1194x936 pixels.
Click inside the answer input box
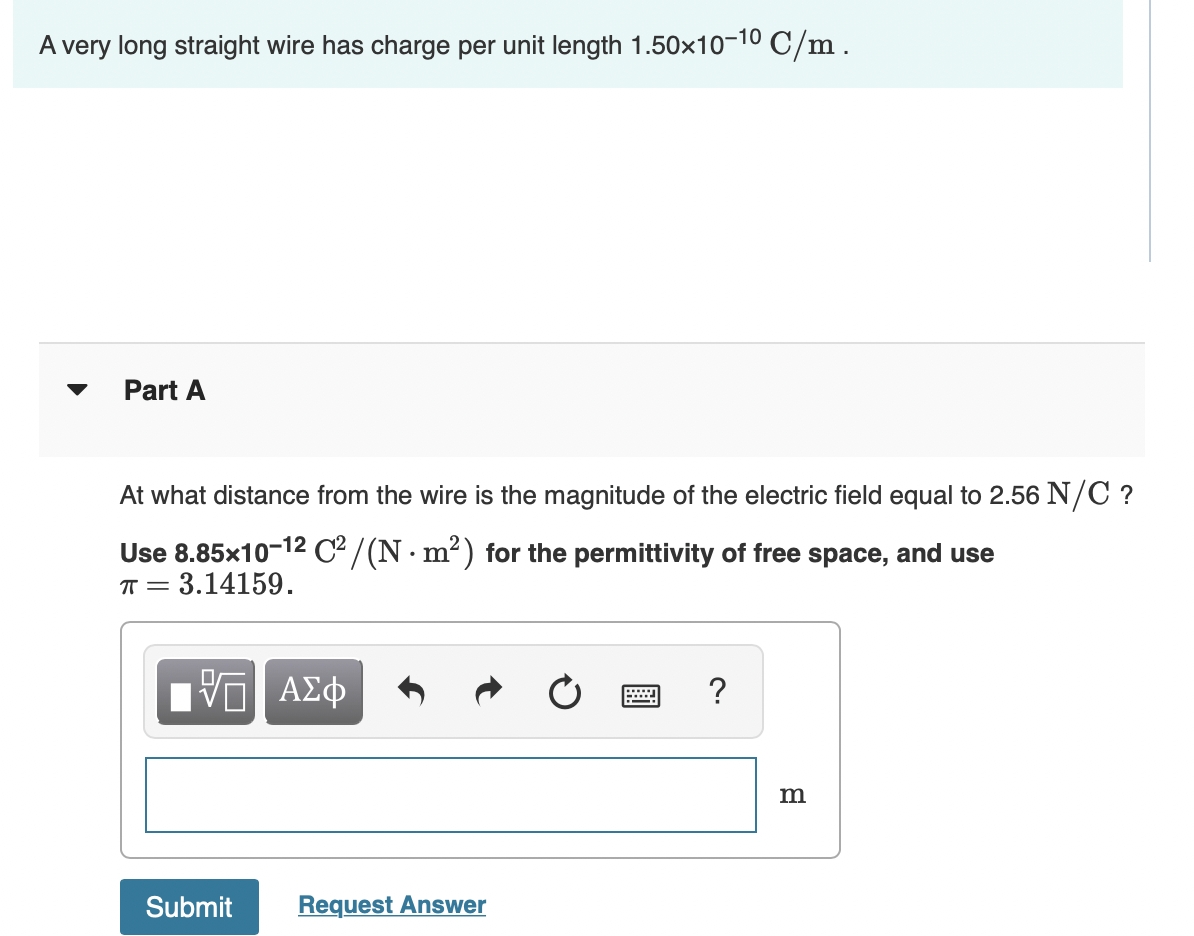(x=450, y=794)
